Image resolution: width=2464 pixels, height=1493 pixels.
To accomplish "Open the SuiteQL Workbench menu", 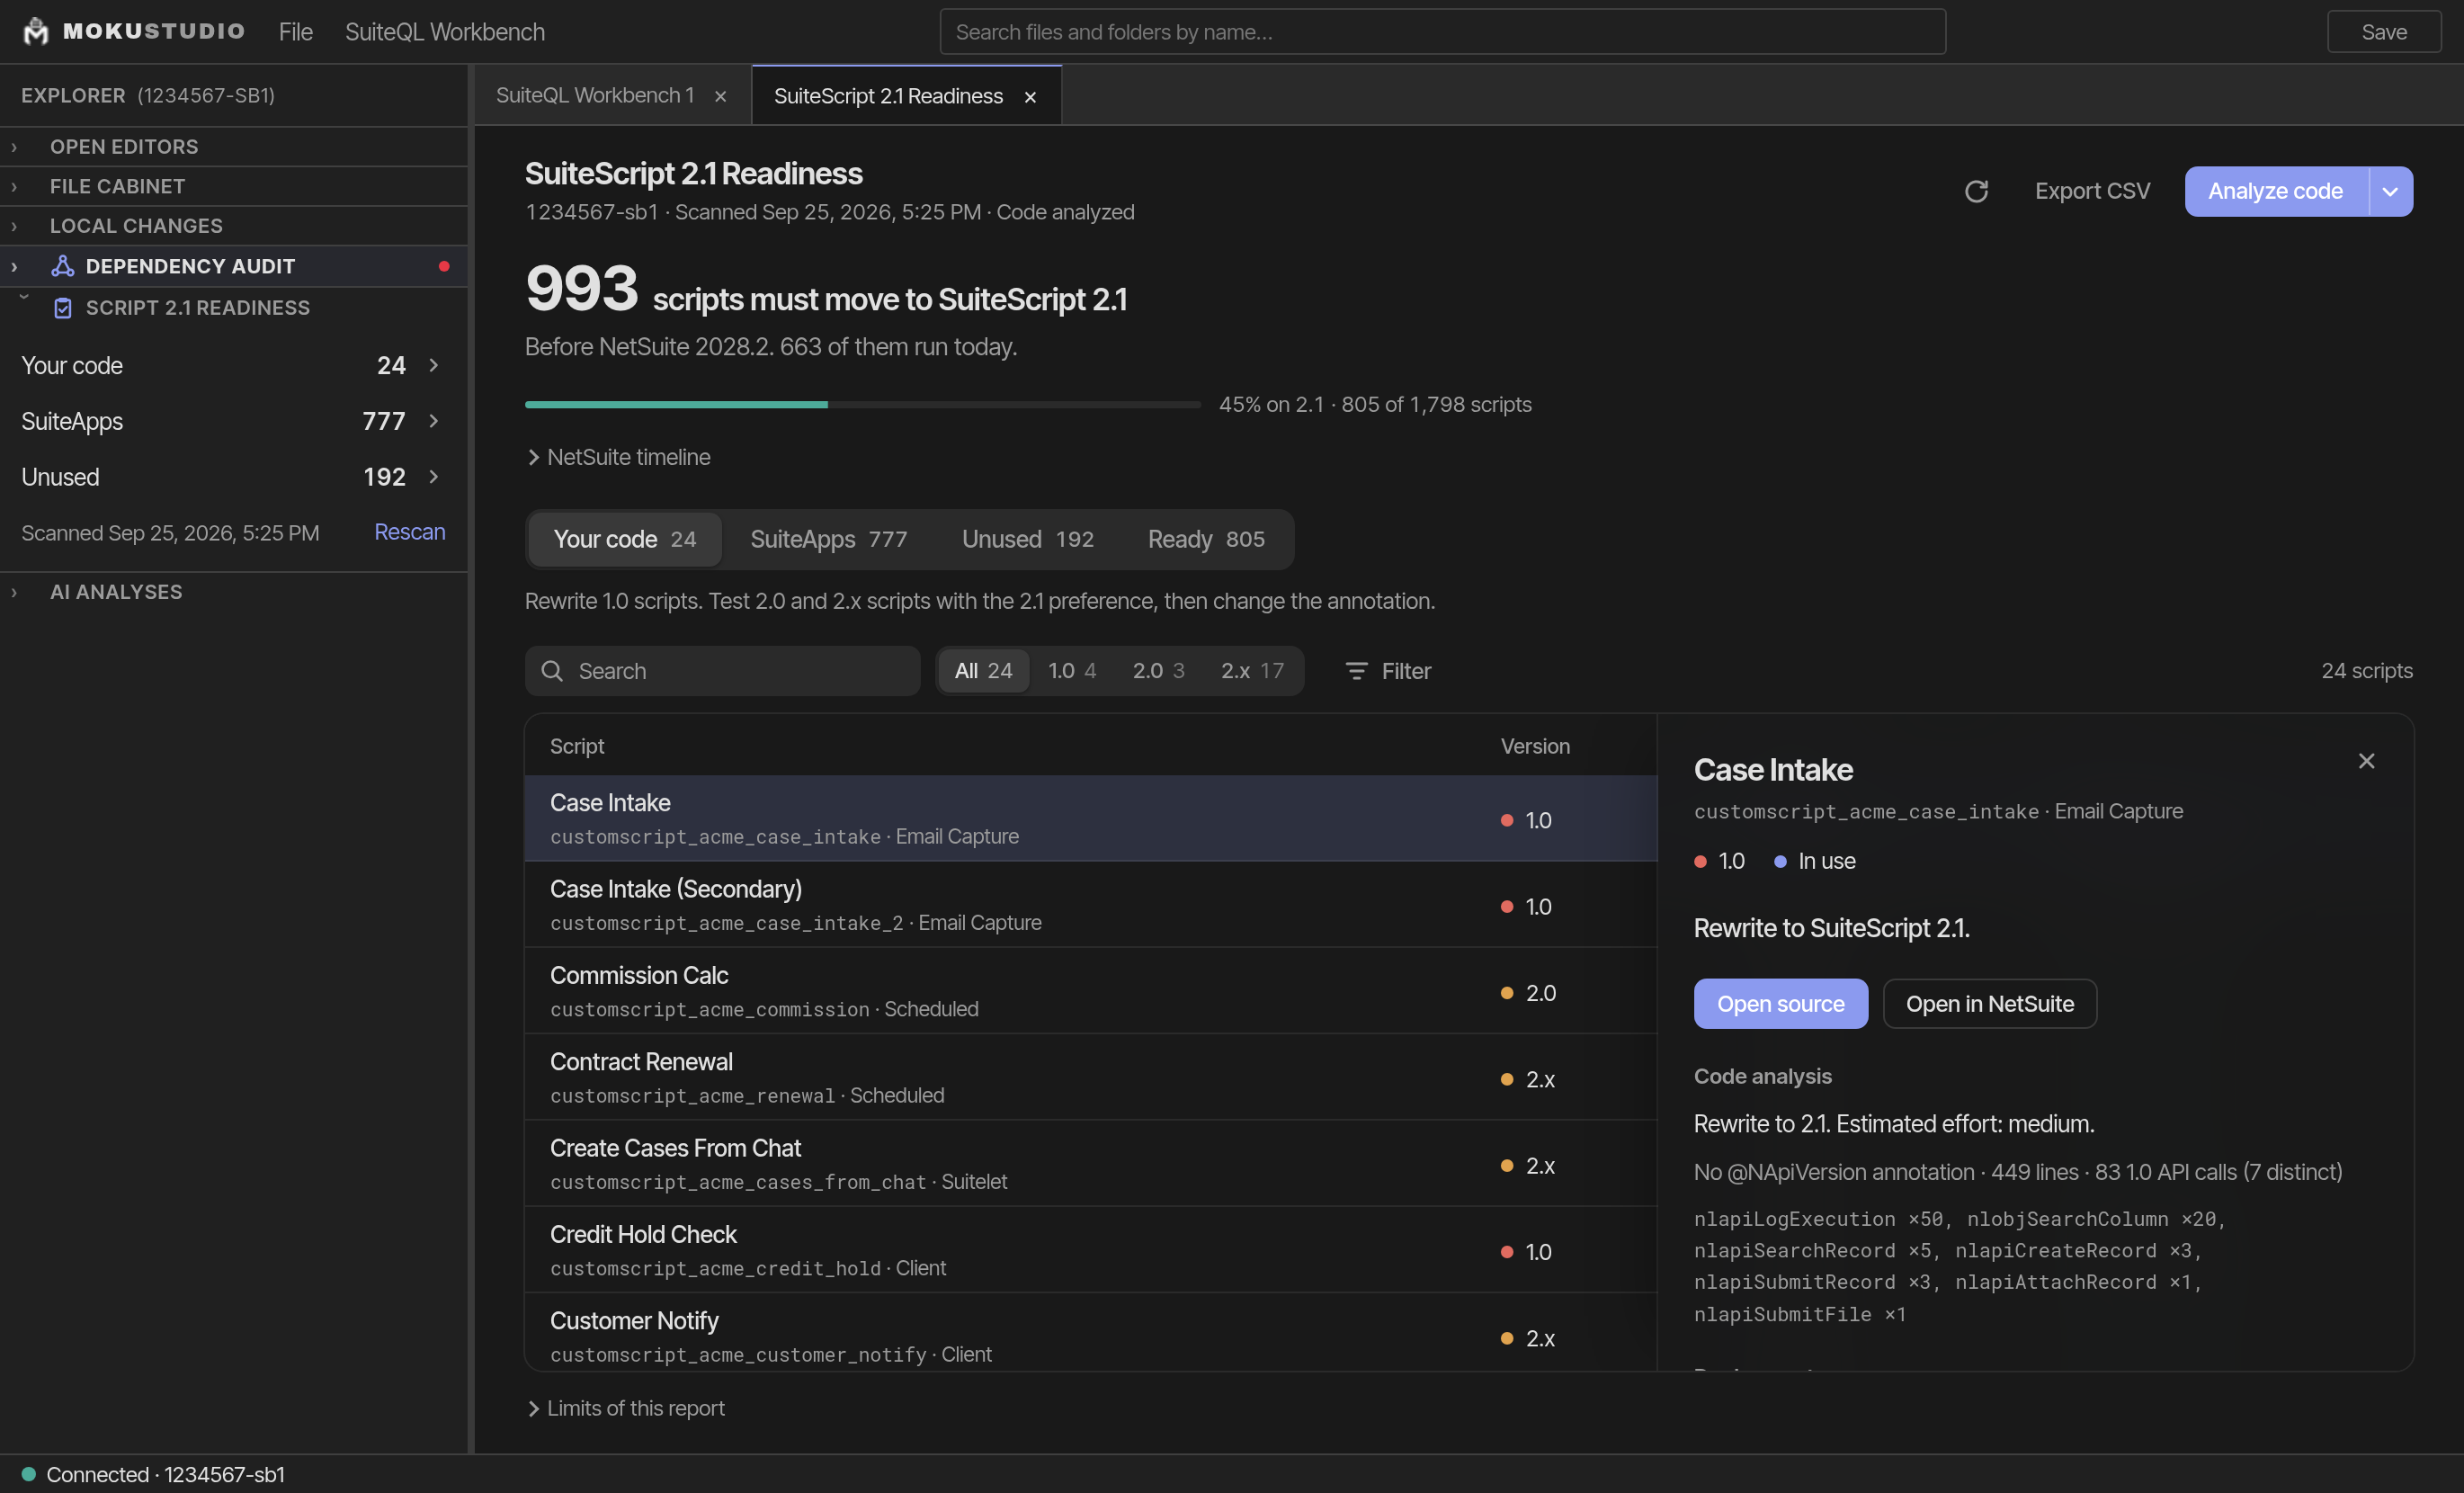I will 445,32.
